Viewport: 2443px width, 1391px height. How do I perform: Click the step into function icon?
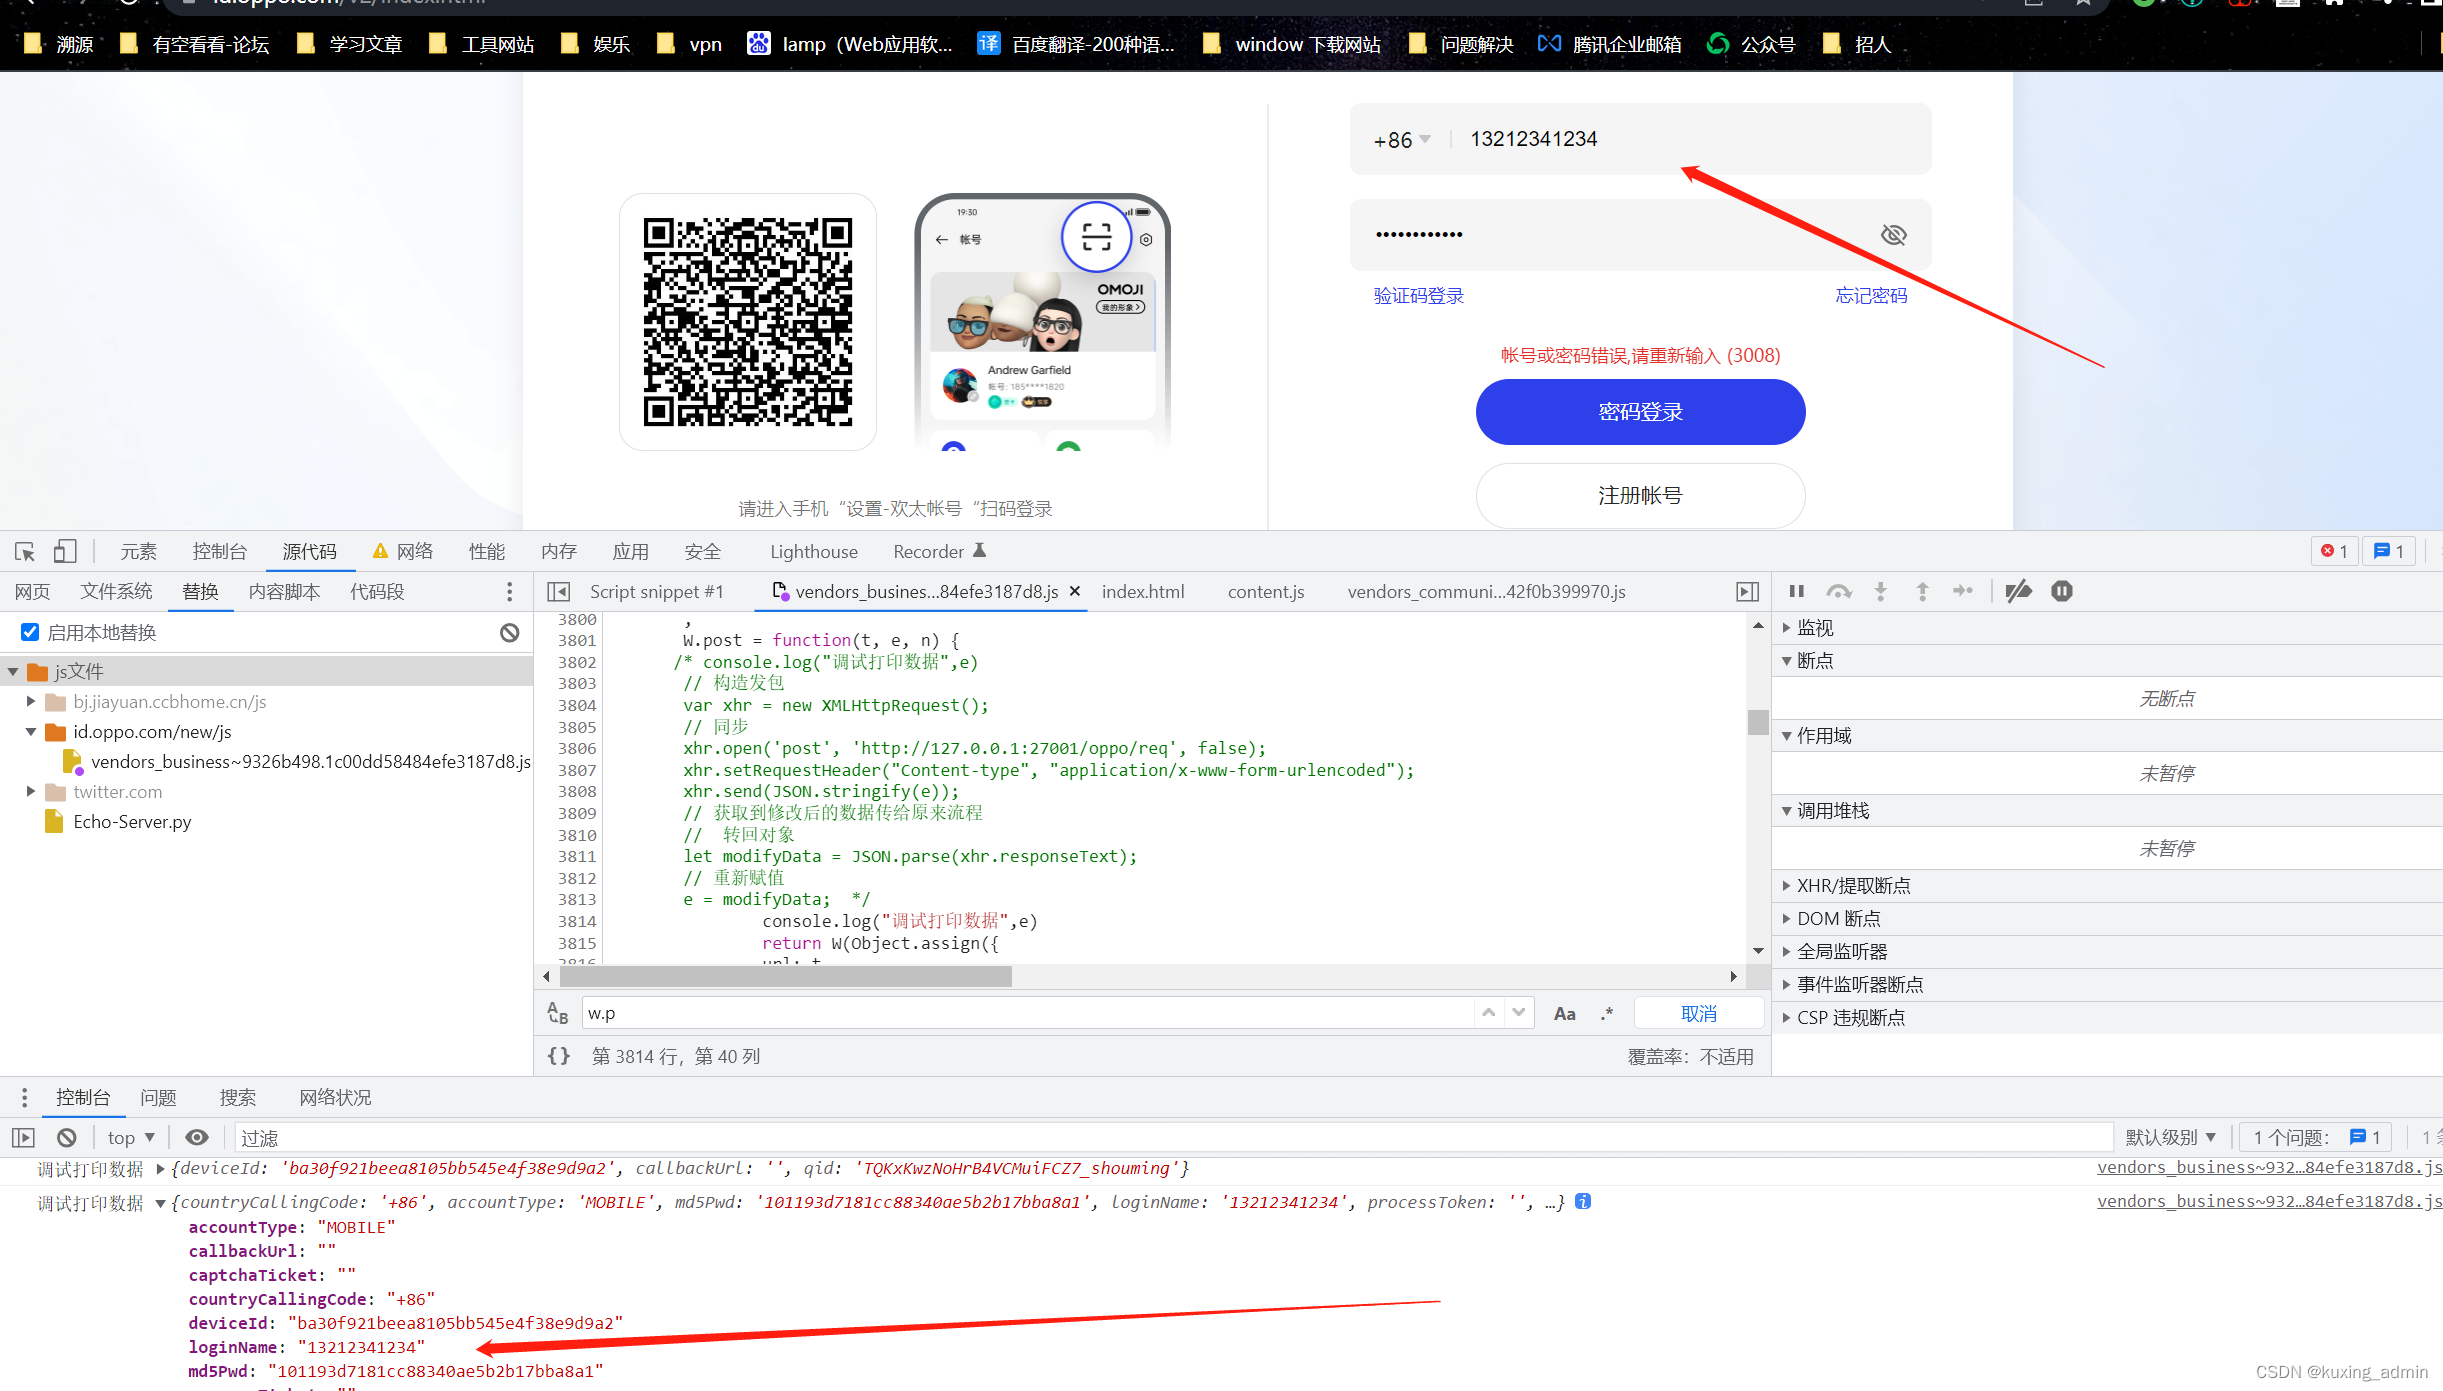click(x=1881, y=592)
